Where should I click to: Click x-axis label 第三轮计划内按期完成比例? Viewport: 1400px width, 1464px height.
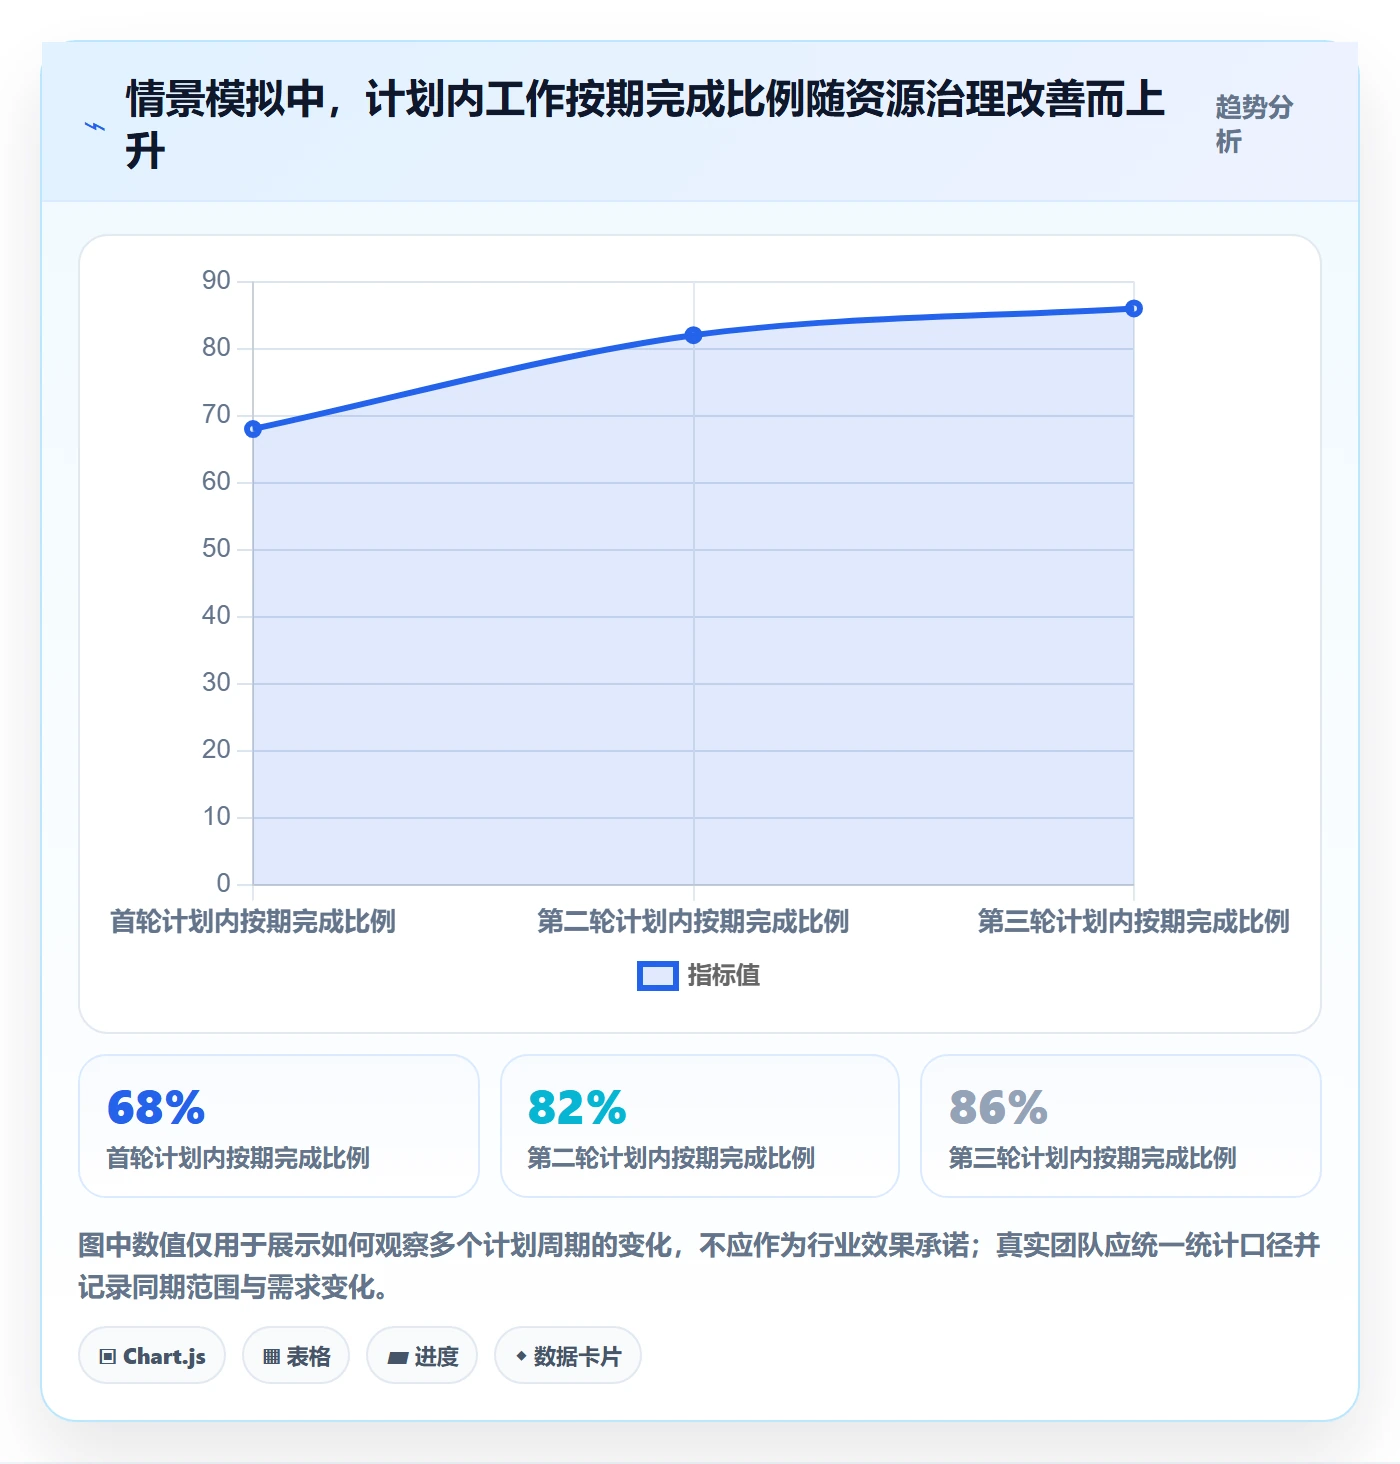pos(1133,921)
